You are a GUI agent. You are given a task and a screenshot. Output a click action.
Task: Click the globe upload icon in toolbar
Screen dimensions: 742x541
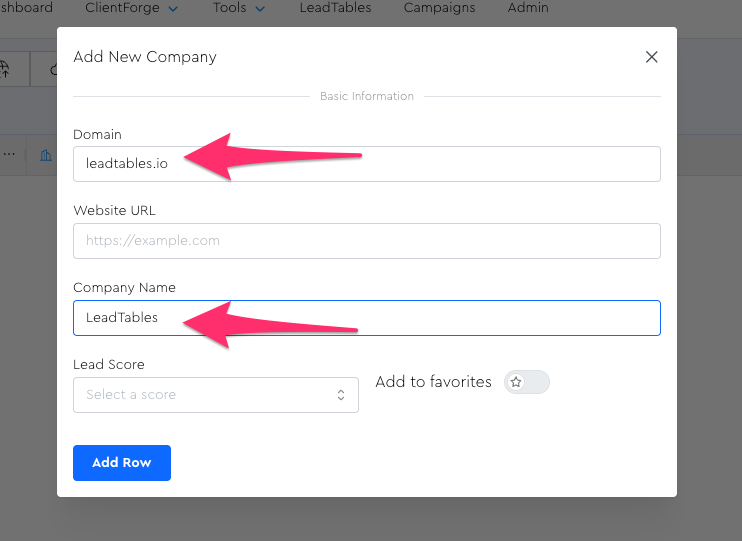pyautogui.click(x=4, y=68)
